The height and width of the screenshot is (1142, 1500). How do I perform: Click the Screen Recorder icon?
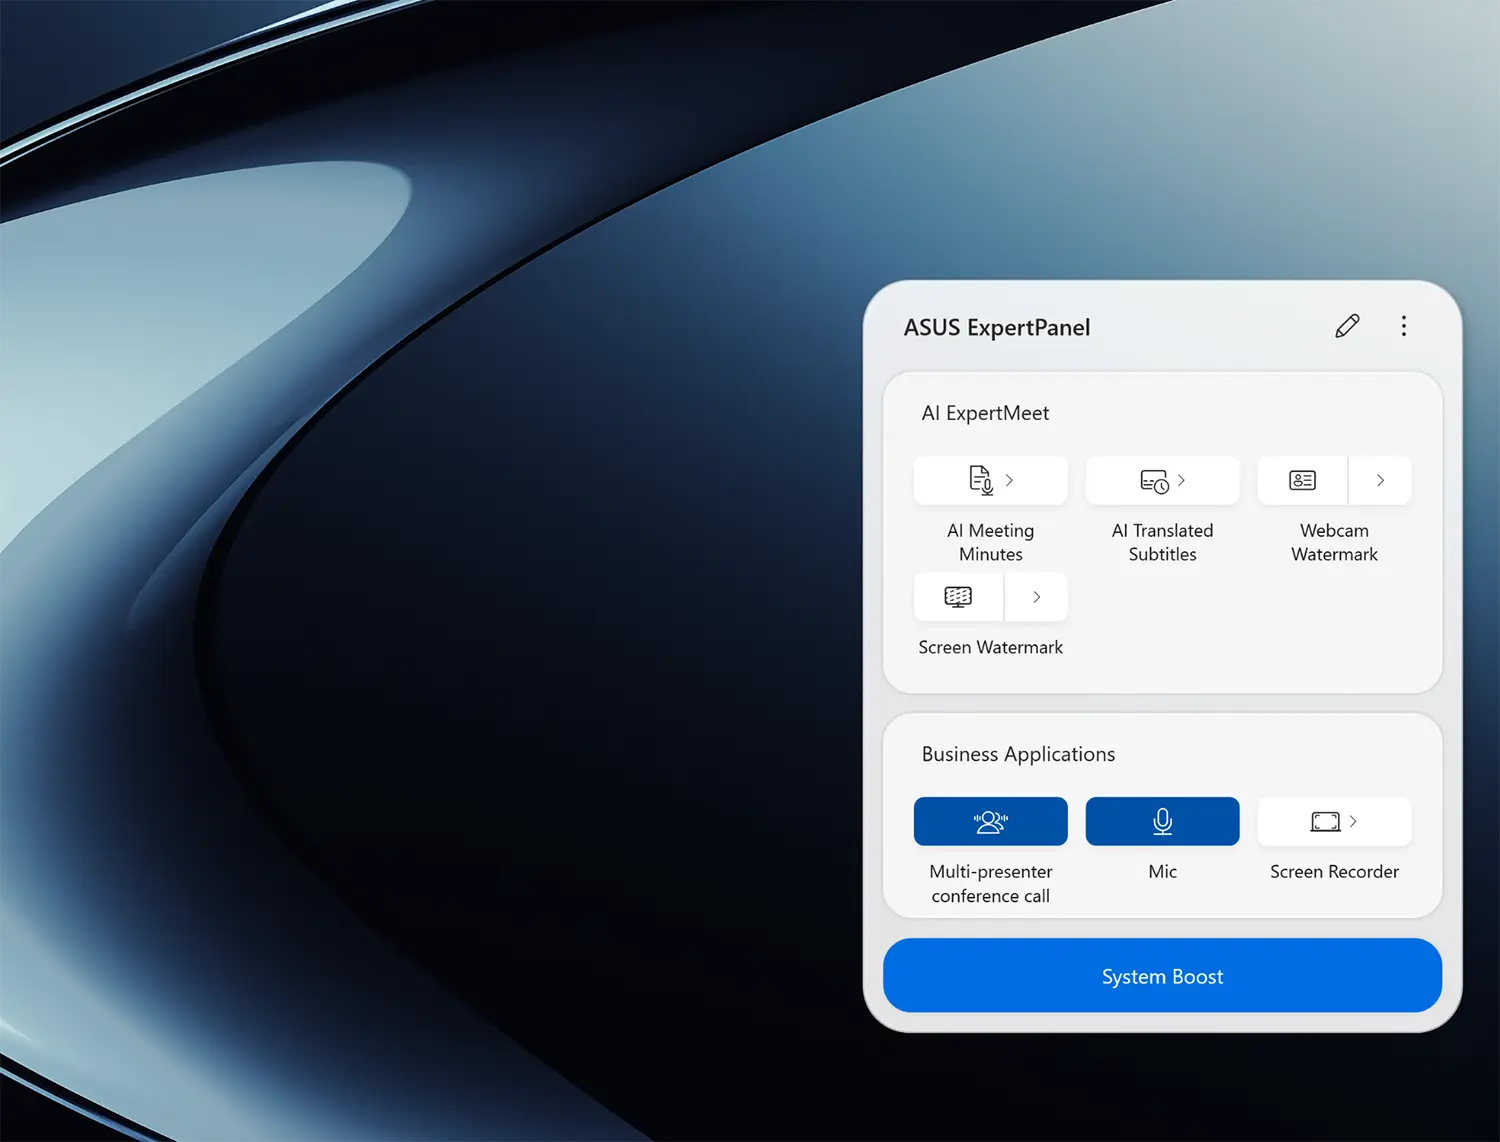pos(1325,821)
